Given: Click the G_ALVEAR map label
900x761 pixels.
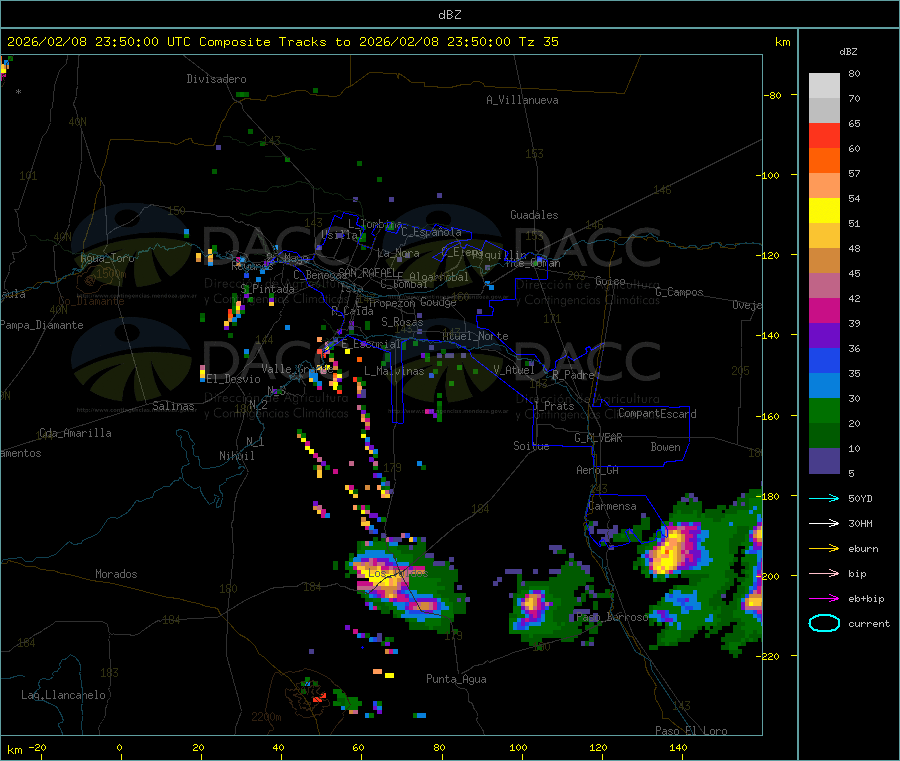Looking at the screenshot, I should pyautogui.click(x=598, y=438).
